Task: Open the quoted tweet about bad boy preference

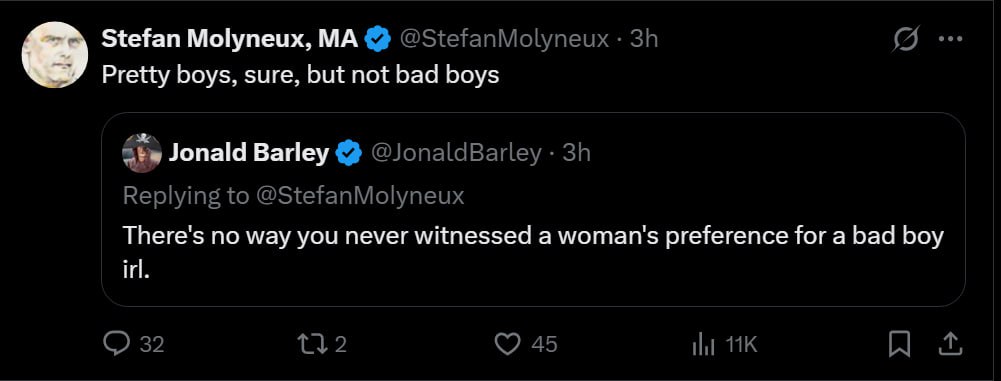Action: (x=533, y=210)
